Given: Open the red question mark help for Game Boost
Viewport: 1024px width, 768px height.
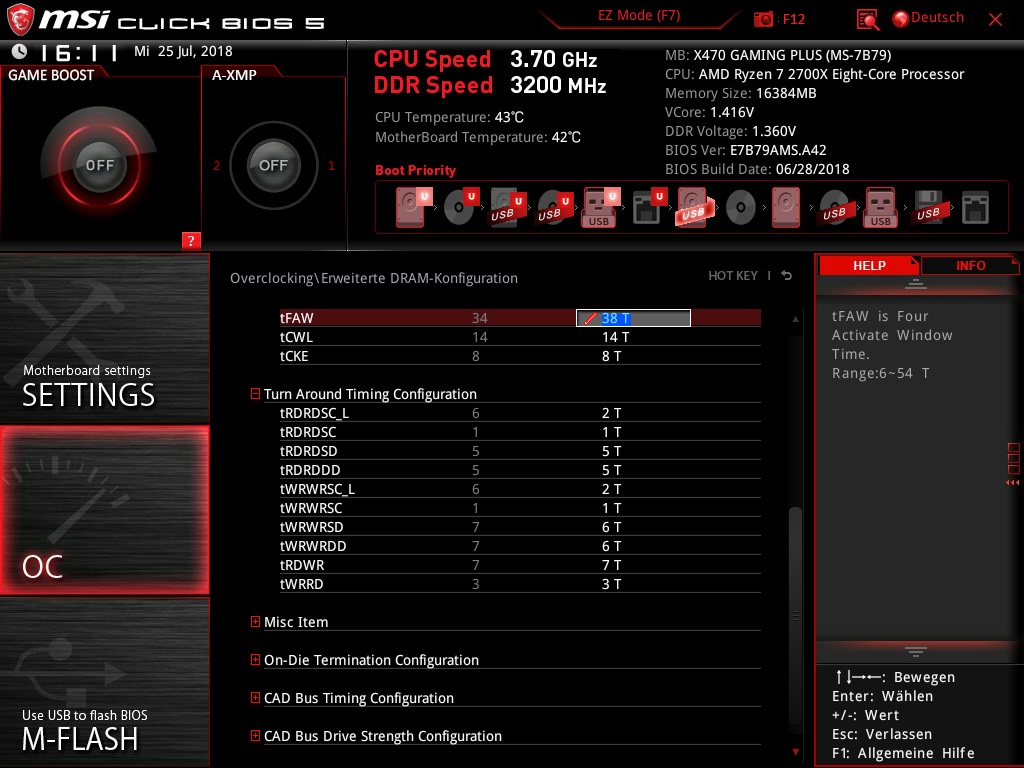Looking at the screenshot, I should tap(191, 240).
